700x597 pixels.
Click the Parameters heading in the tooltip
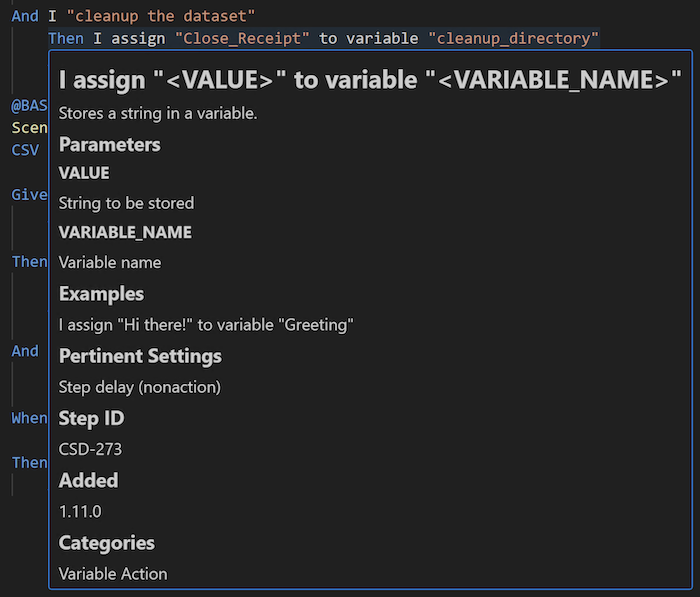click(x=109, y=144)
